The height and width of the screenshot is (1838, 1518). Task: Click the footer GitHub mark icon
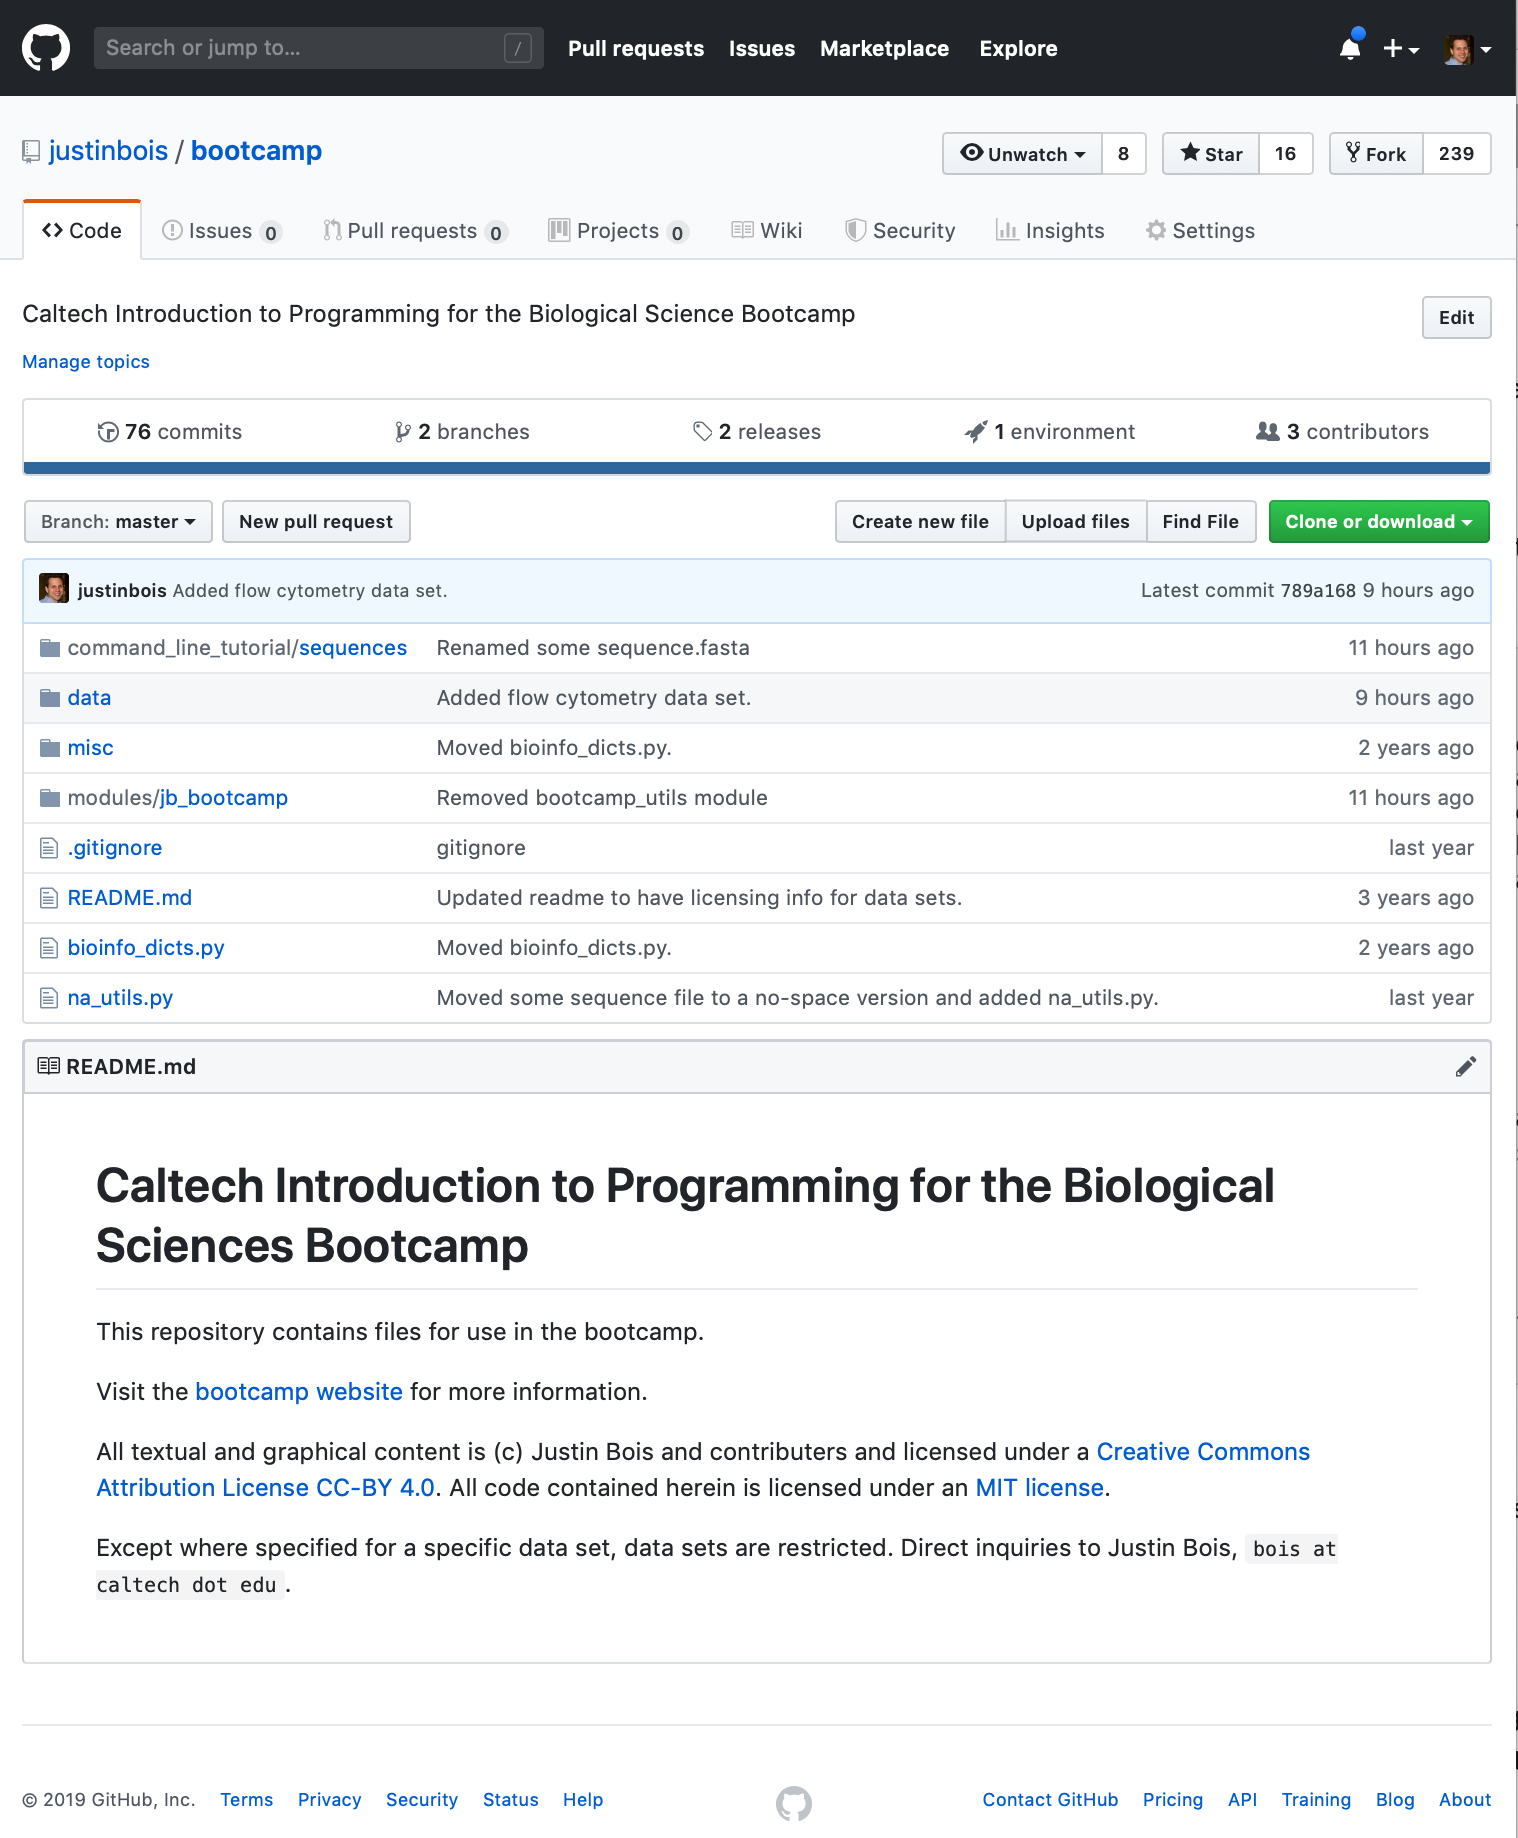point(794,1804)
